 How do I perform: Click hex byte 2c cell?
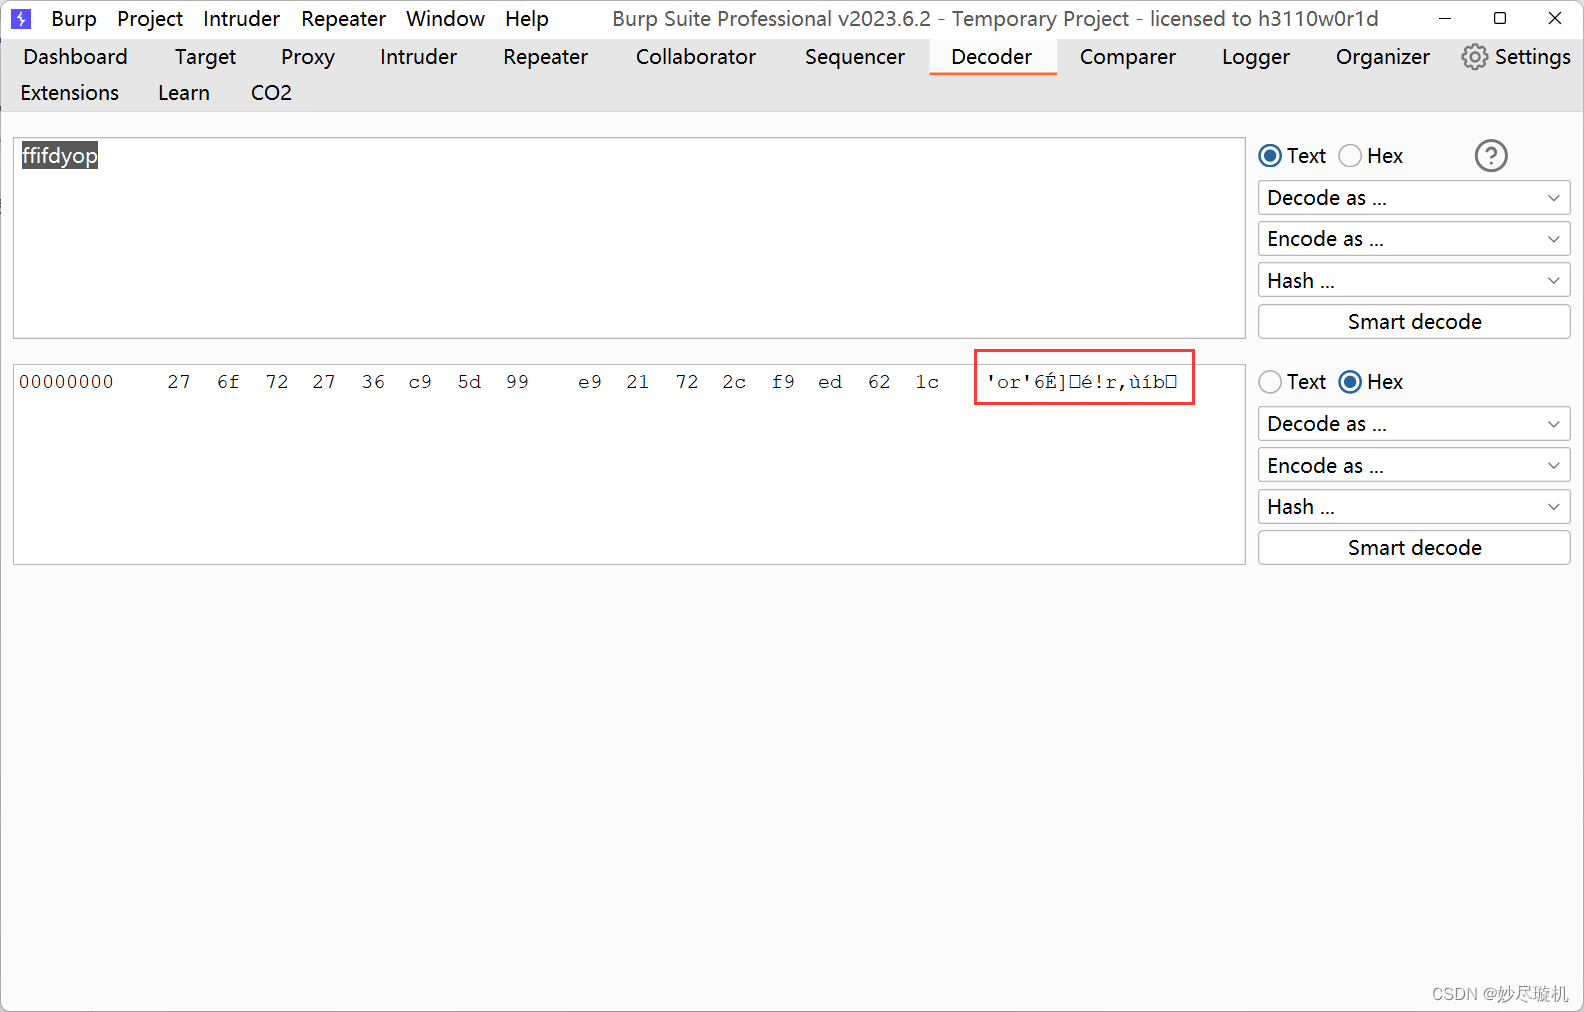pos(734,382)
